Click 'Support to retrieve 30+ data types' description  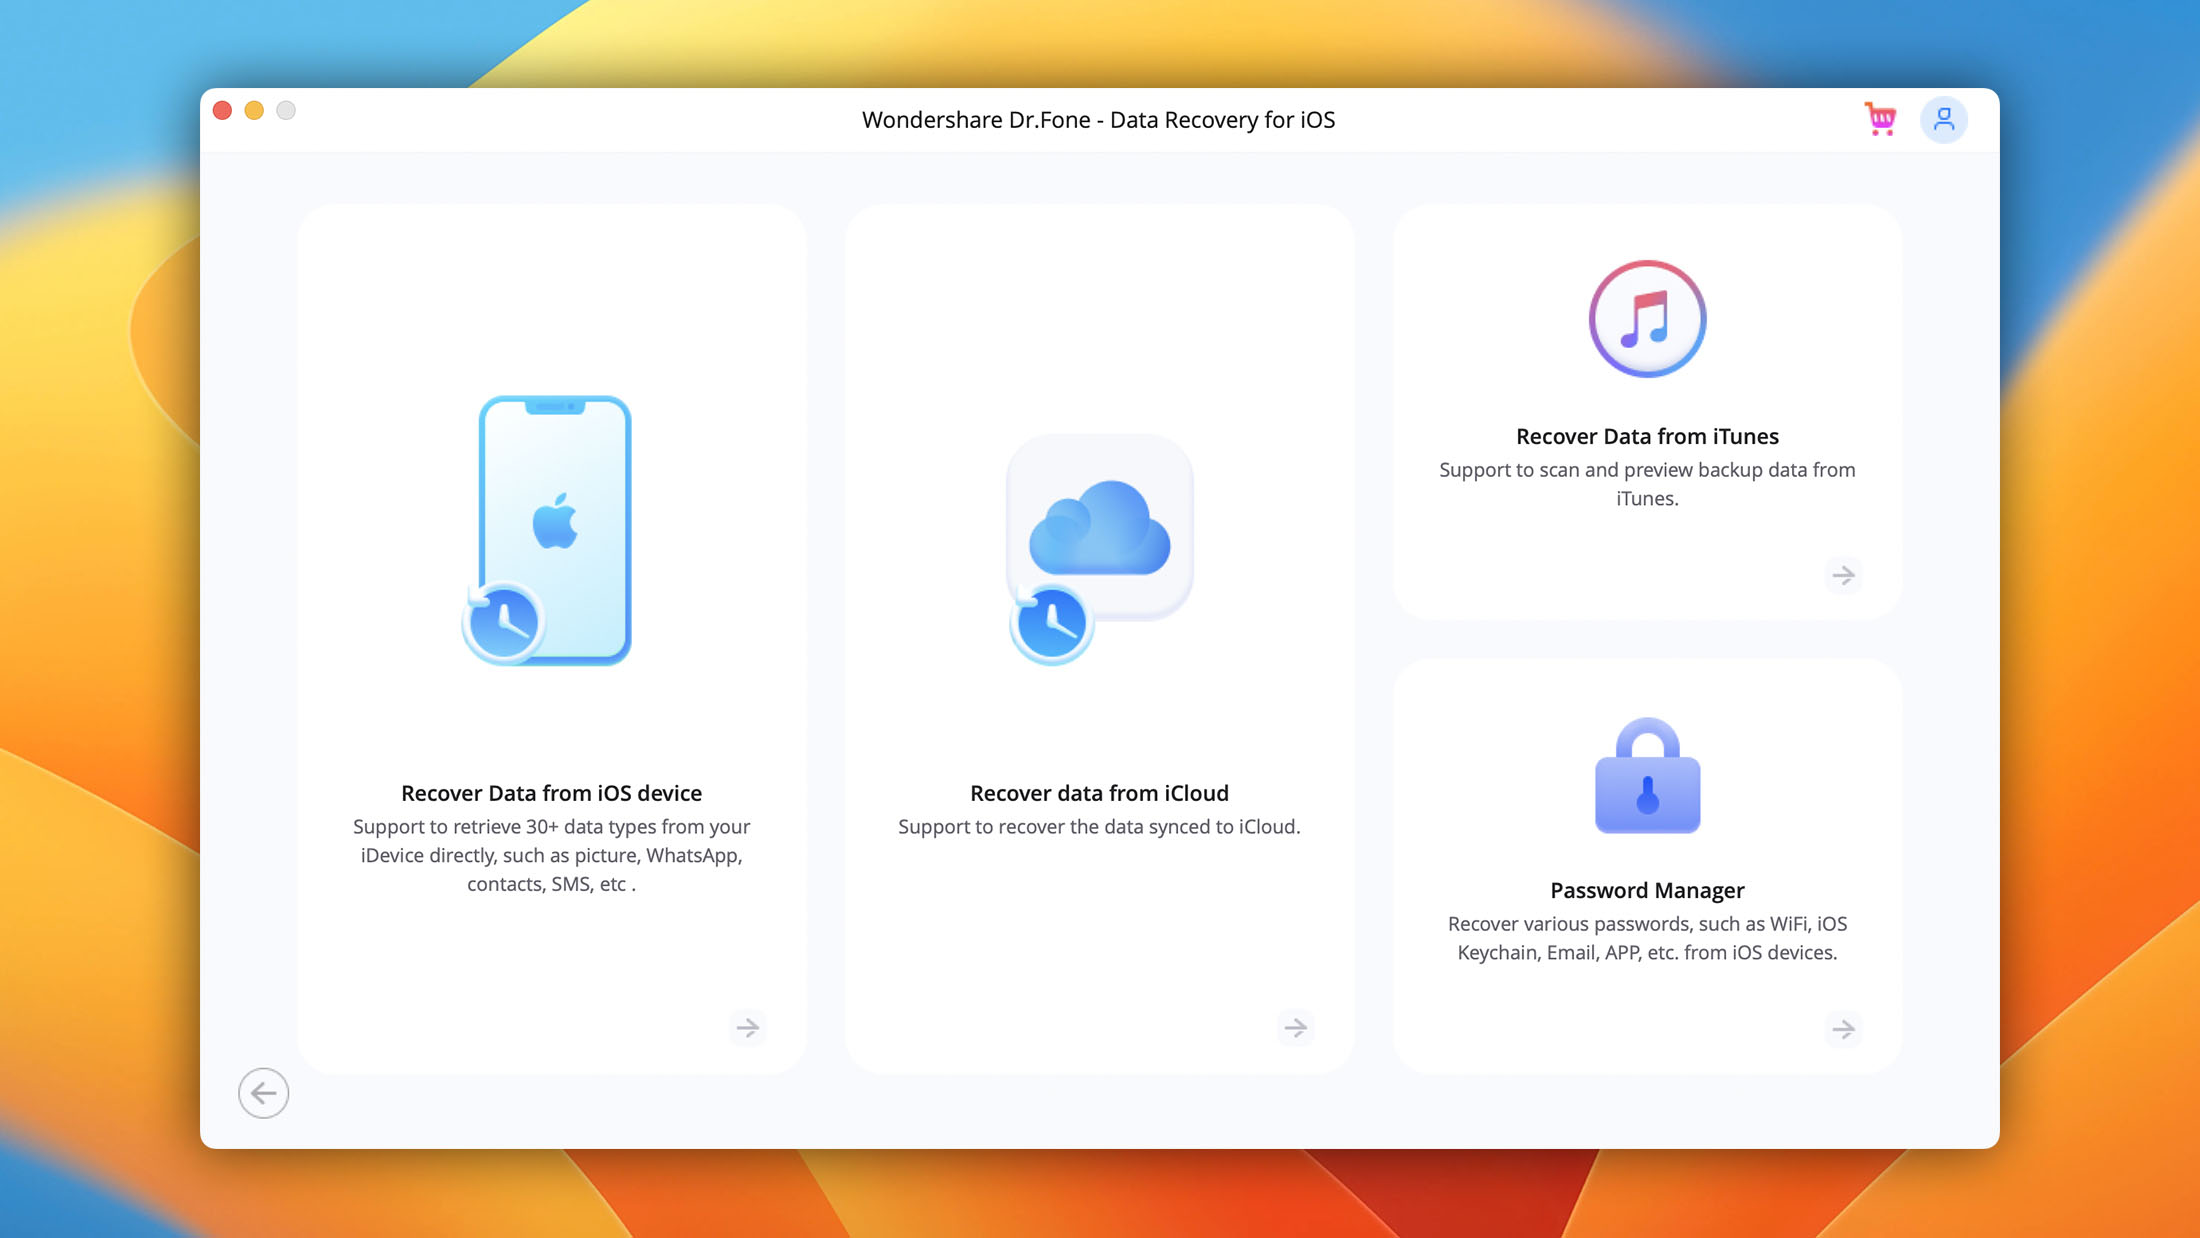tap(552, 855)
